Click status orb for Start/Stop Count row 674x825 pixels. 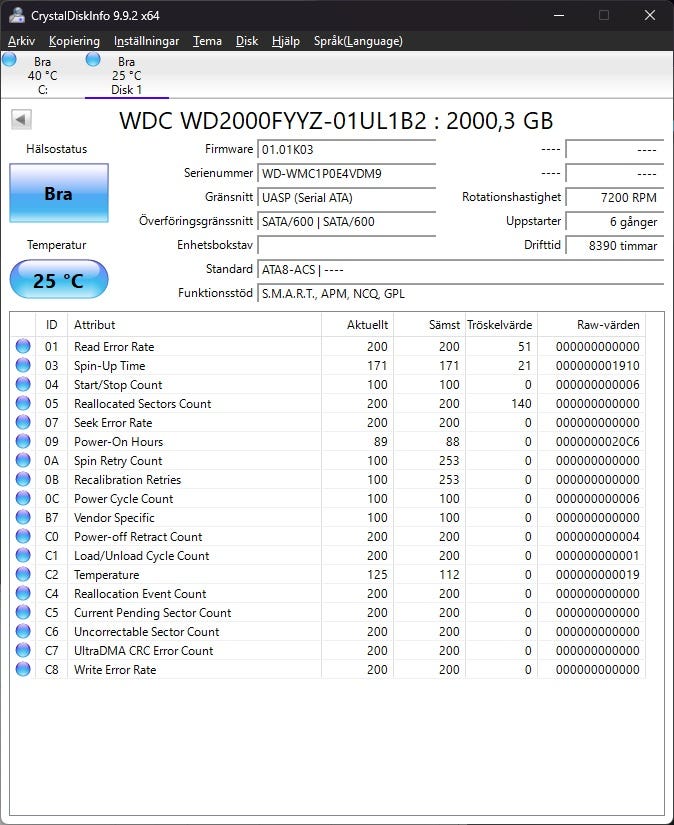(x=23, y=384)
